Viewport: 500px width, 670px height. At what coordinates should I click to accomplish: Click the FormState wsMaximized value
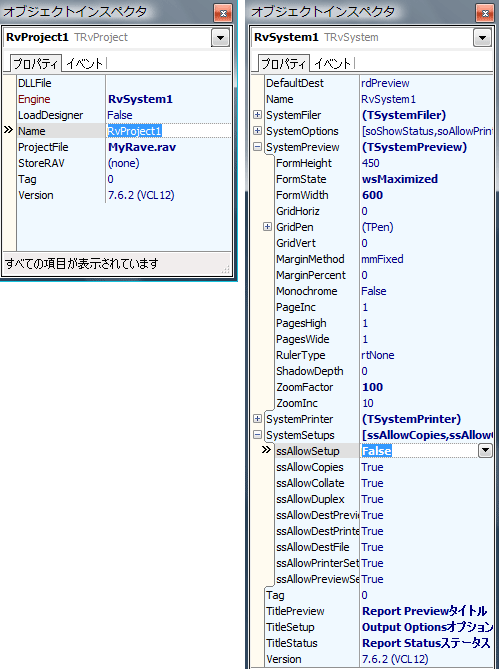[400, 179]
